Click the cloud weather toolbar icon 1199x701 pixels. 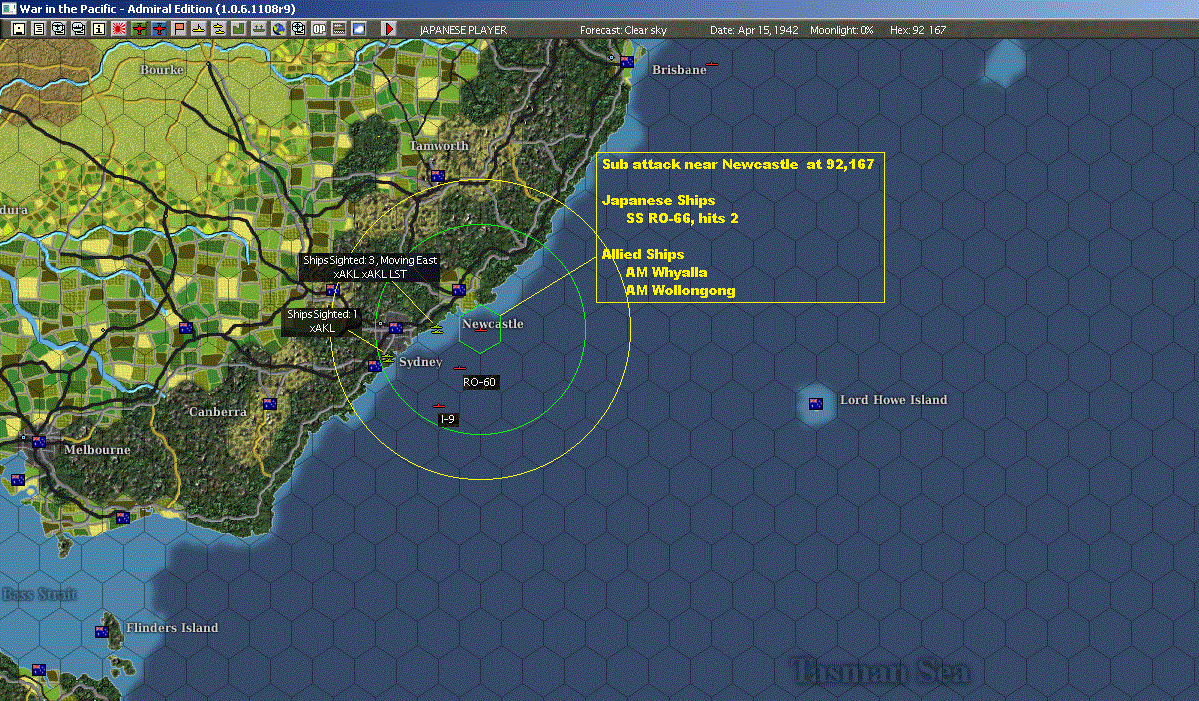[359, 29]
